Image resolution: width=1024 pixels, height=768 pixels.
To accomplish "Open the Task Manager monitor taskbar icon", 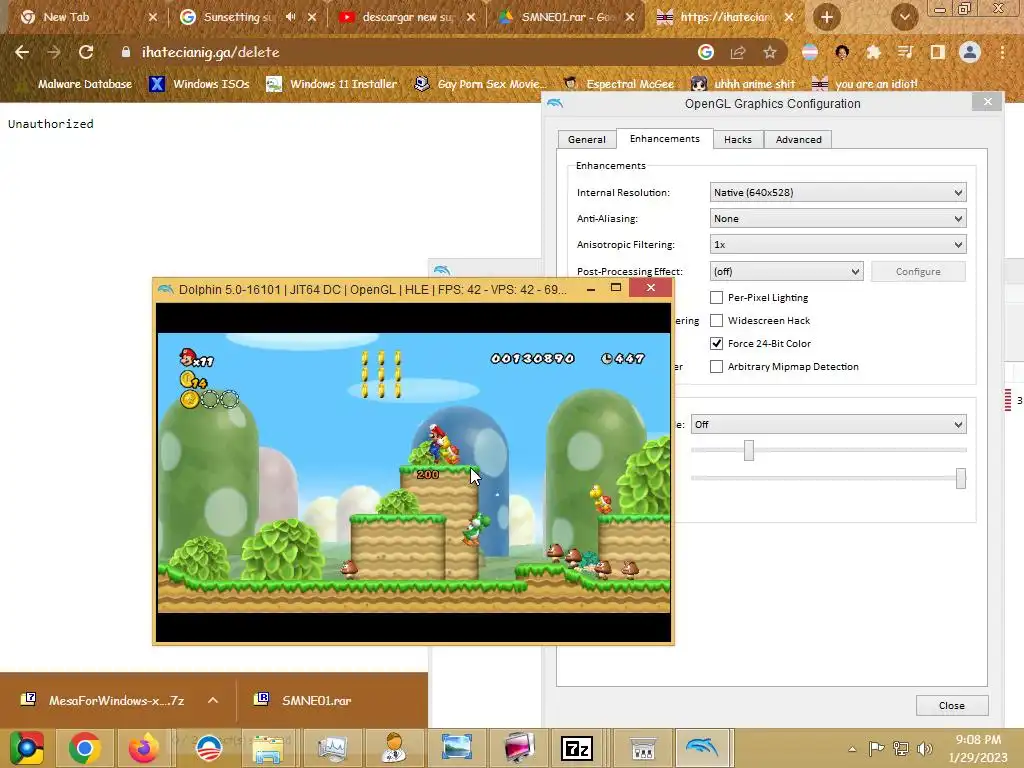I will tap(332, 748).
